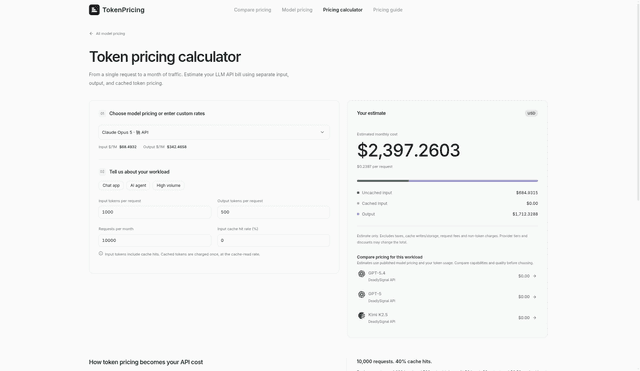Click the 10,000 requests, 40% cache hits heading
This screenshot has width=640, height=371.
(x=394, y=361)
